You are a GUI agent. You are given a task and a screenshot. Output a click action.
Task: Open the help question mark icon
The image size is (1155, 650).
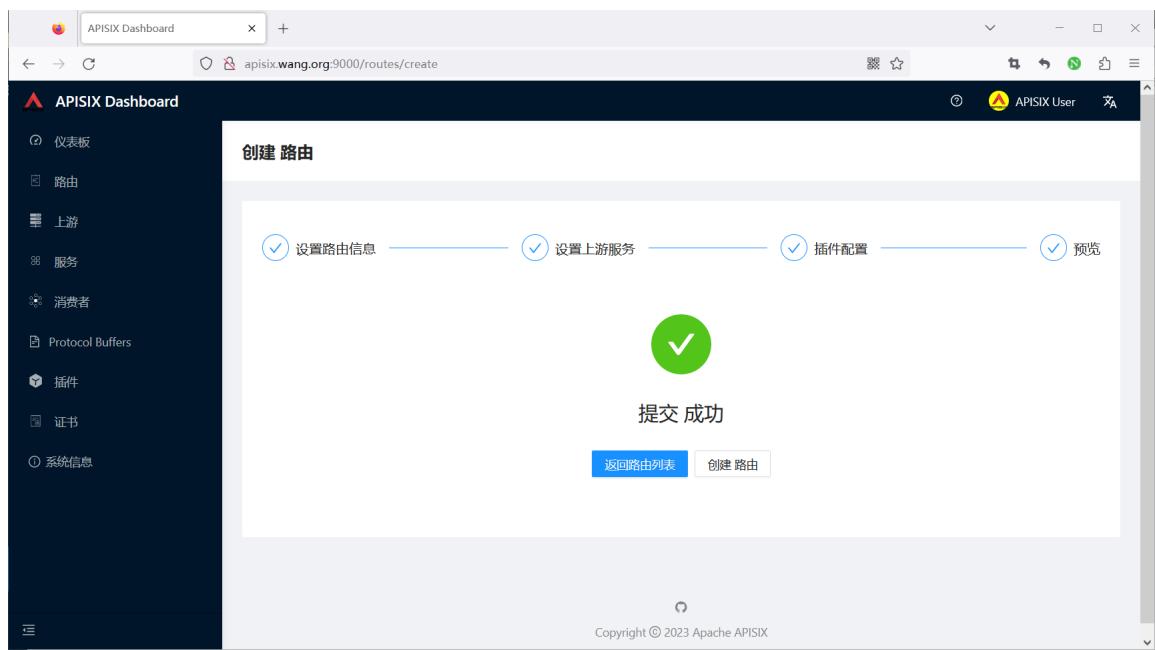pyautogui.click(x=956, y=101)
